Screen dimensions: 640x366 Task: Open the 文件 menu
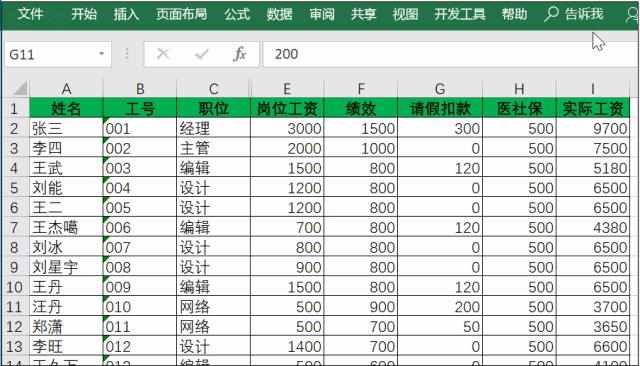click(30, 14)
